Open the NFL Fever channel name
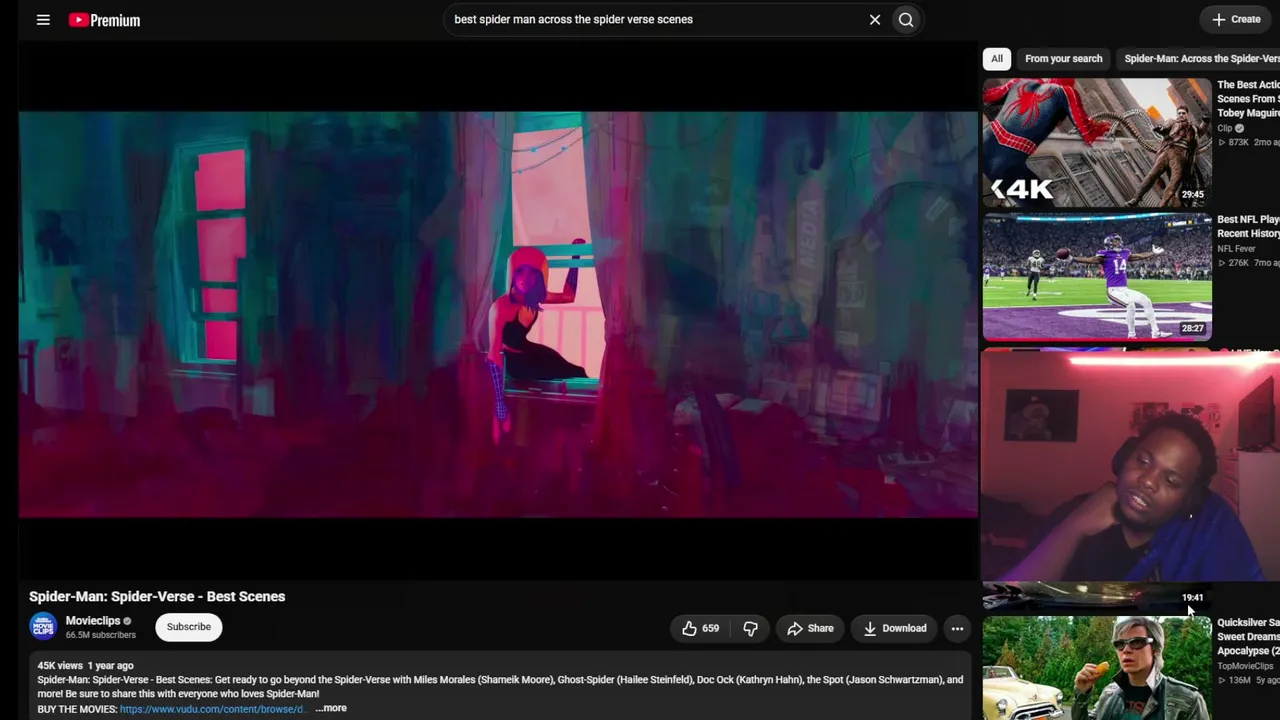This screenshot has width=1280, height=720. coord(1236,248)
